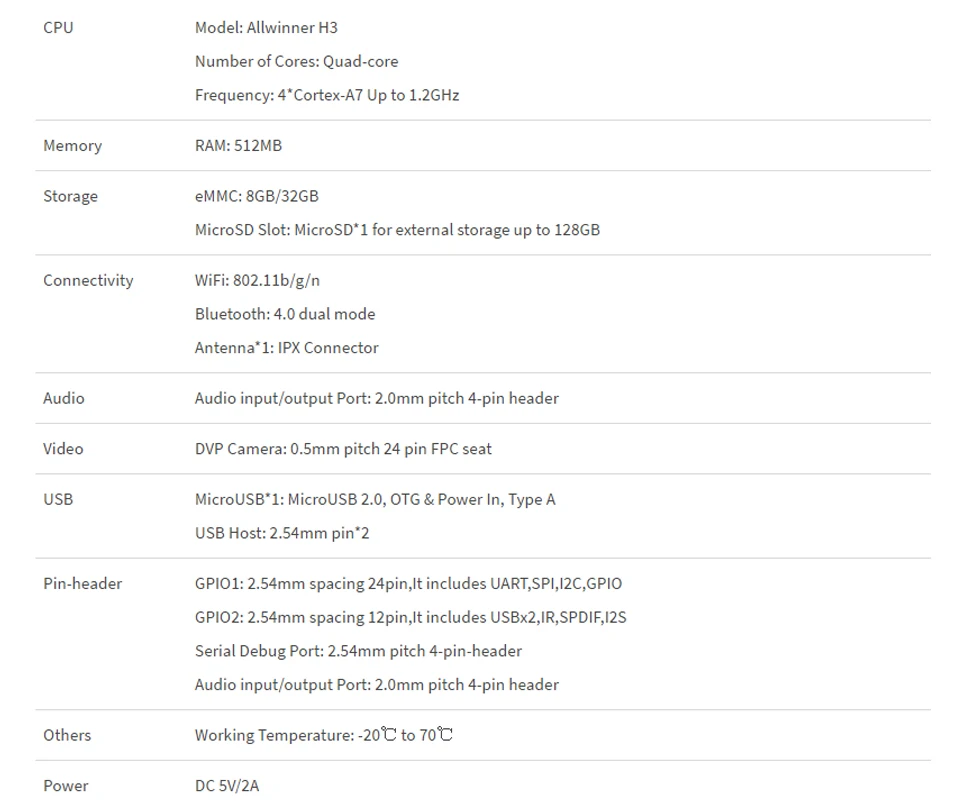The height and width of the screenshot is (804, 960).
Task: Click the WiFi: 802.11b/g/n text
Action: pos(257,281)
